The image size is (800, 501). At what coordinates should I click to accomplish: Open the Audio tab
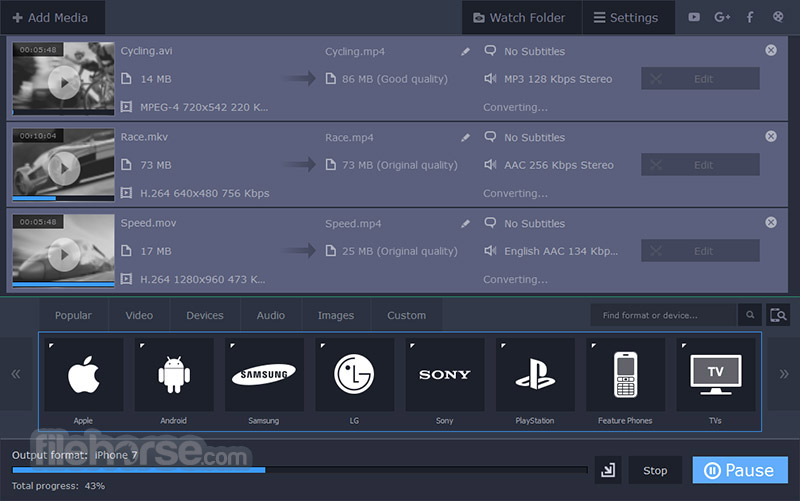point(271,315)
